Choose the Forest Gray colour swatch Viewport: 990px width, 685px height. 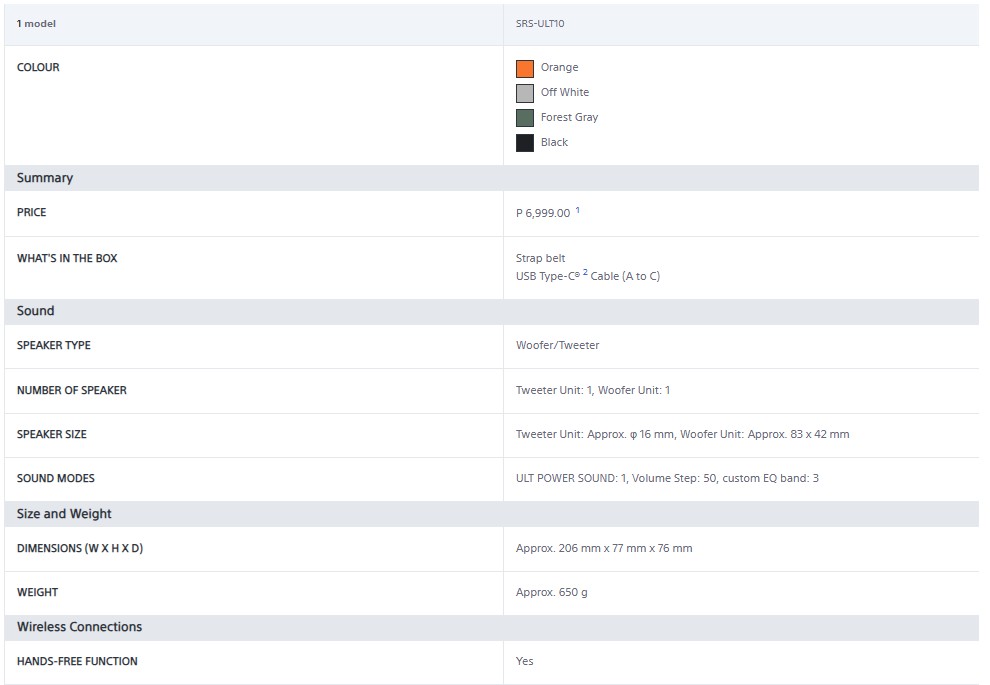[x=525, y=118]
